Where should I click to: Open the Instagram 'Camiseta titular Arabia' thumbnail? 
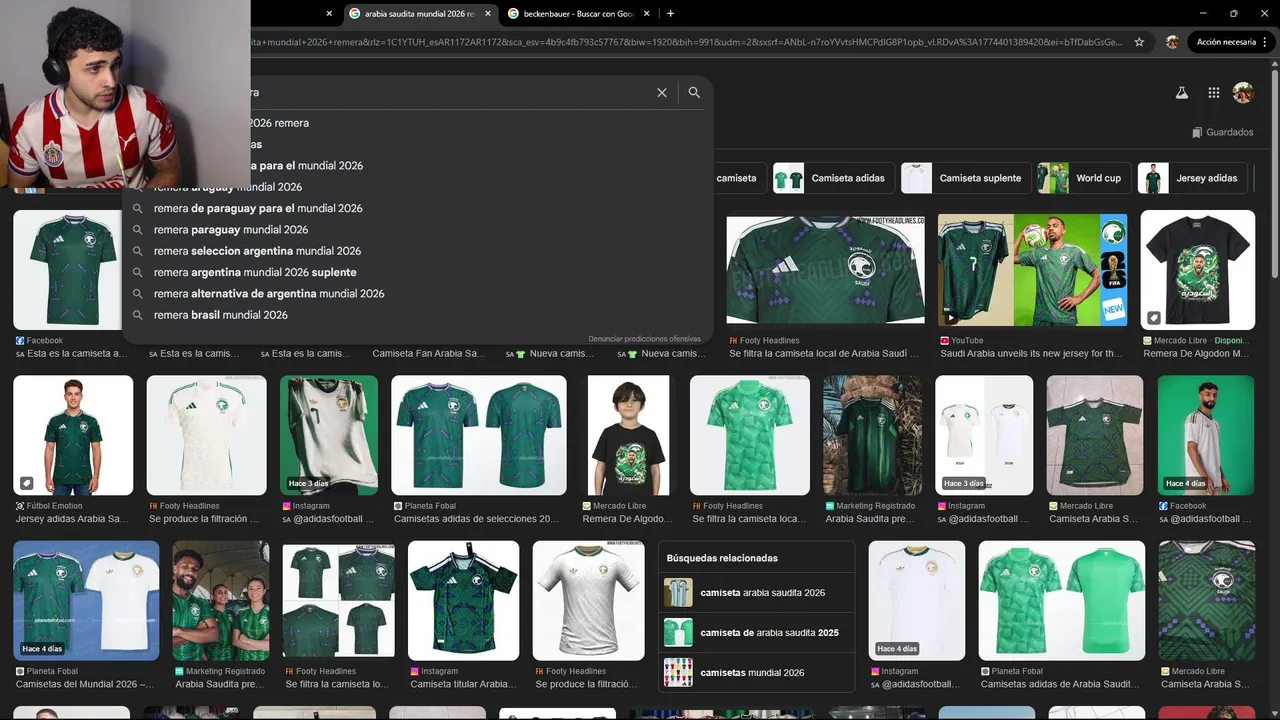[x=463, y=600]
